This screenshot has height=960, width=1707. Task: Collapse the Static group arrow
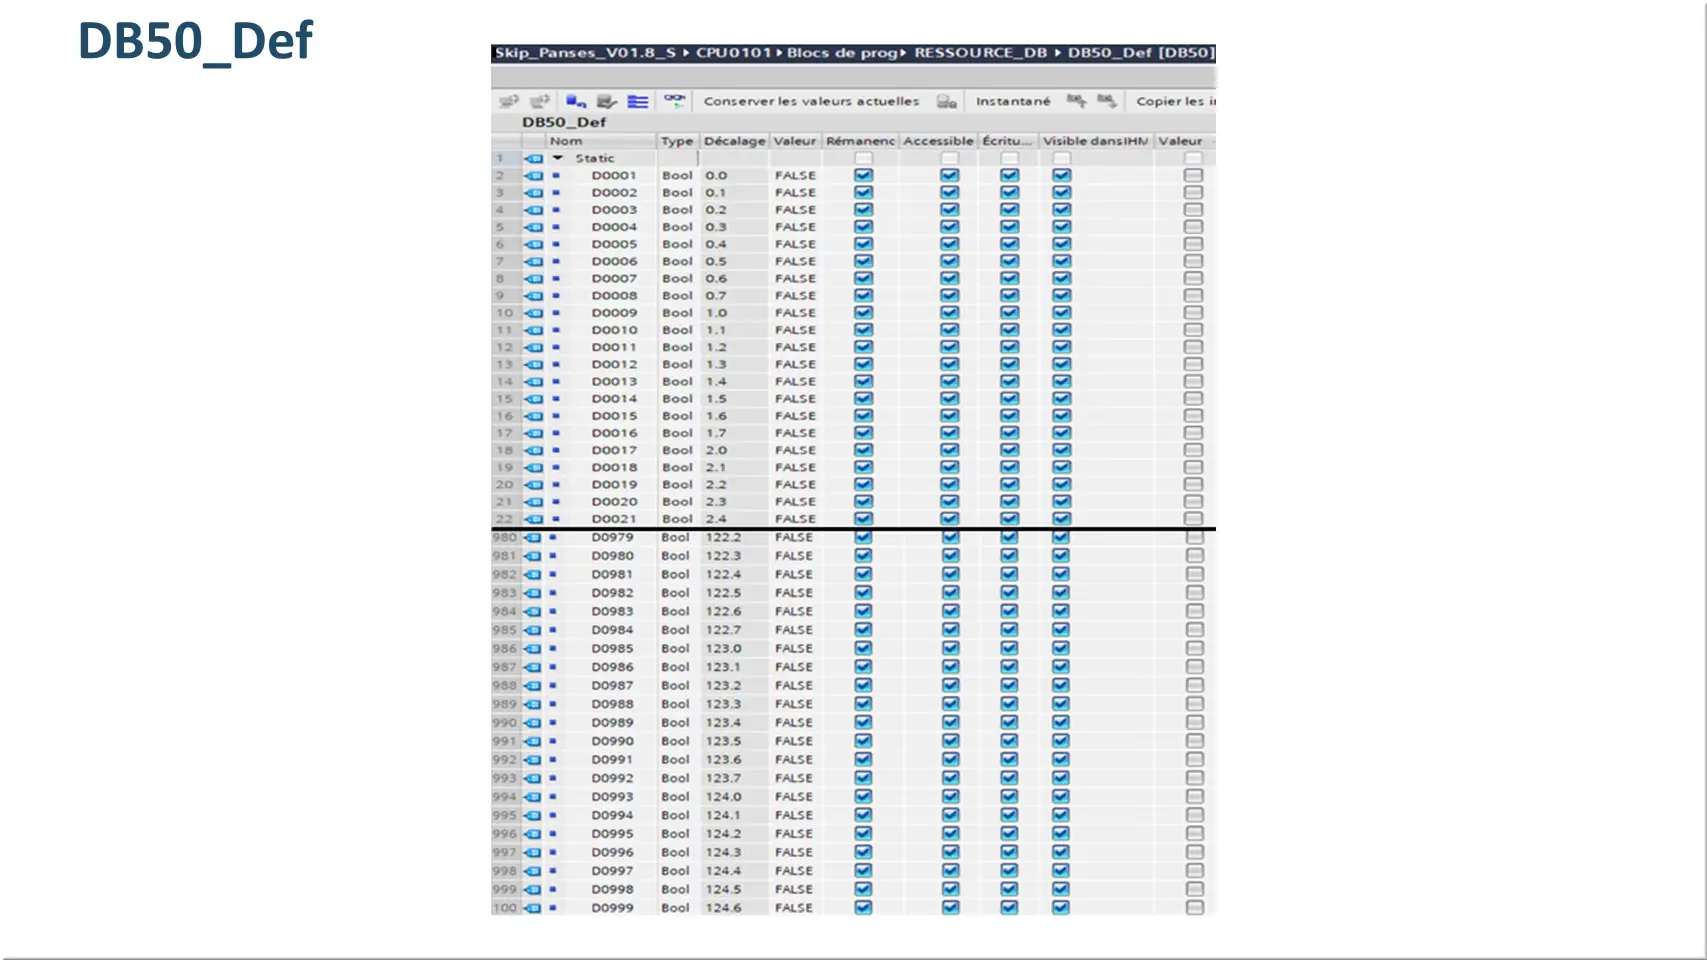pyautogui.click(x=558, y=158)
